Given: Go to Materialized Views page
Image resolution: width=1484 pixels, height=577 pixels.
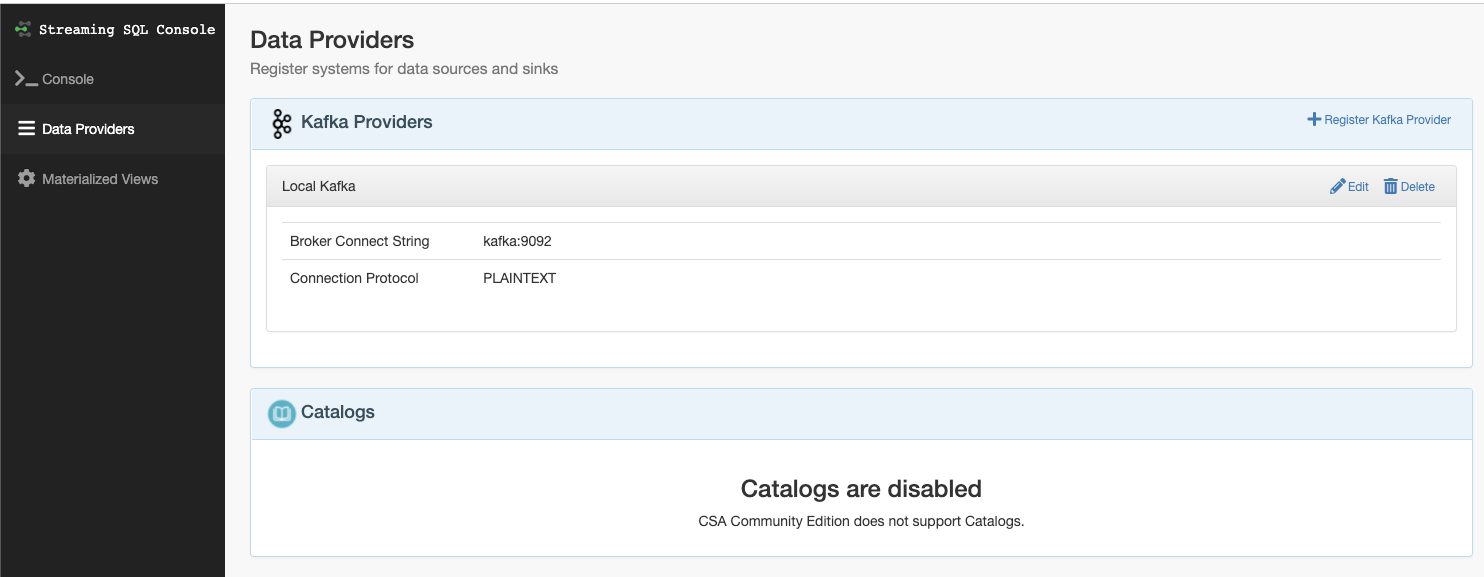Looking at the screenshot, I should tap(100, 179).
